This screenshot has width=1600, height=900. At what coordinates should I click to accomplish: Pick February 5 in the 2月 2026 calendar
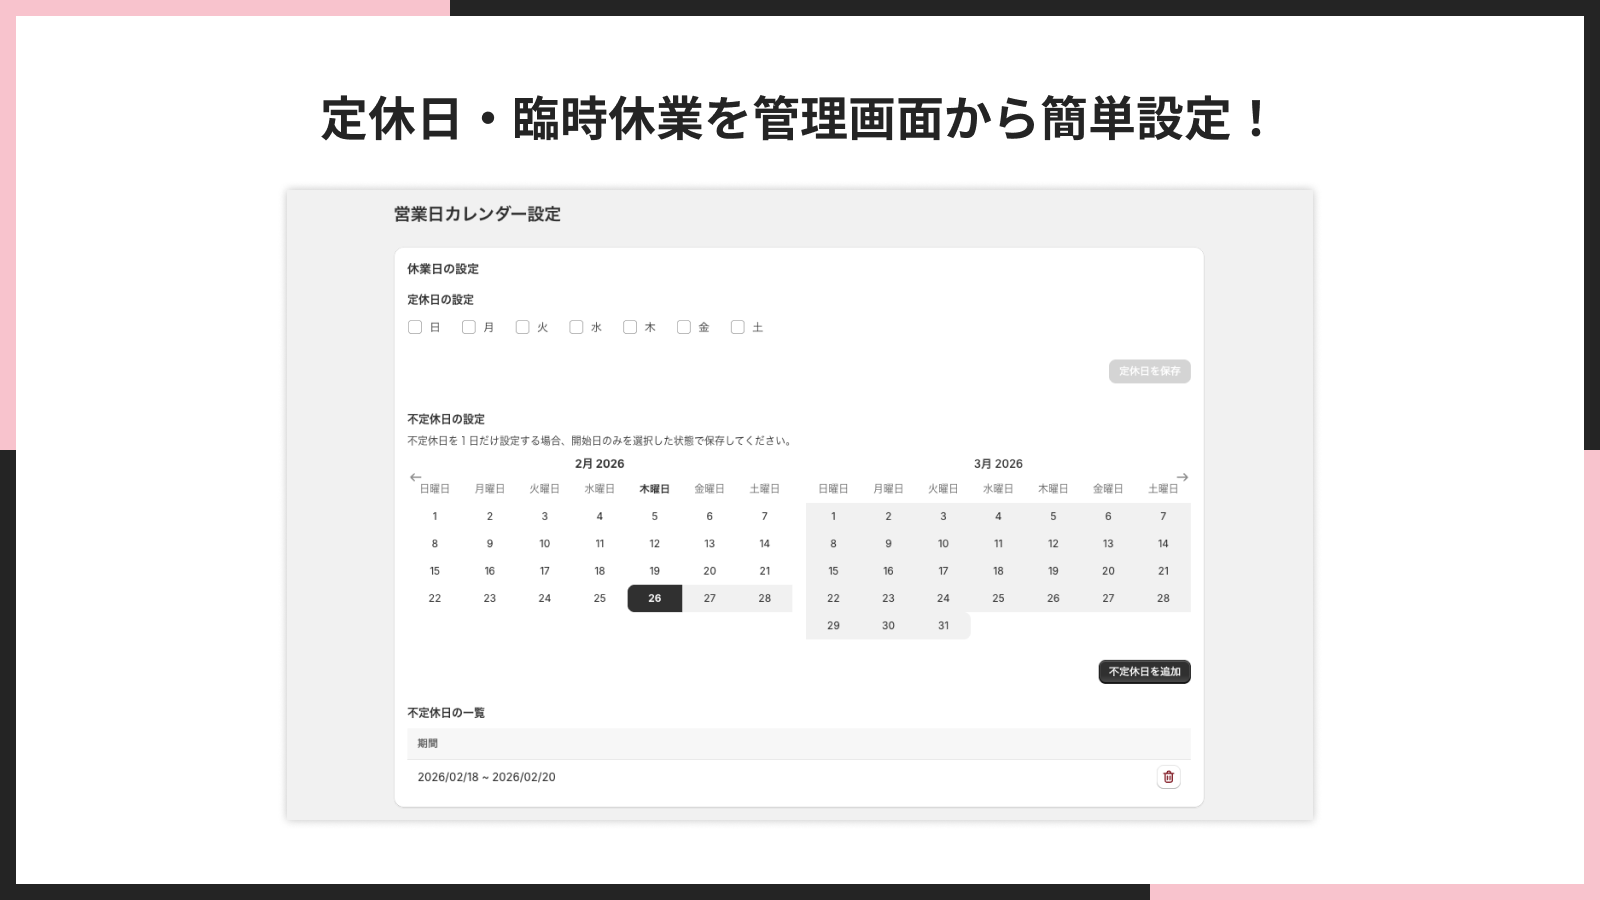655,516
